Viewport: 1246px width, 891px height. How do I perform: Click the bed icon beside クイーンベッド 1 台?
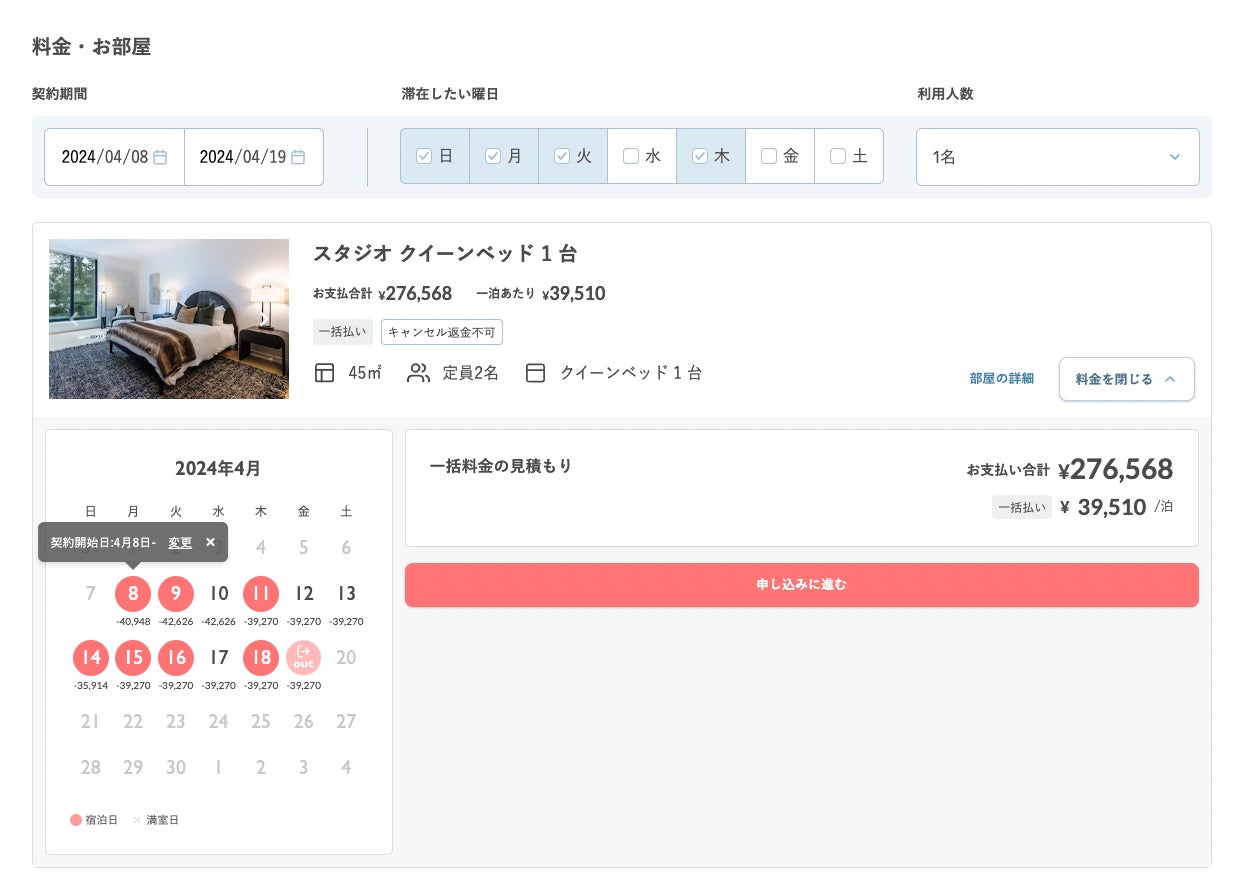click(x=535, y=373)
